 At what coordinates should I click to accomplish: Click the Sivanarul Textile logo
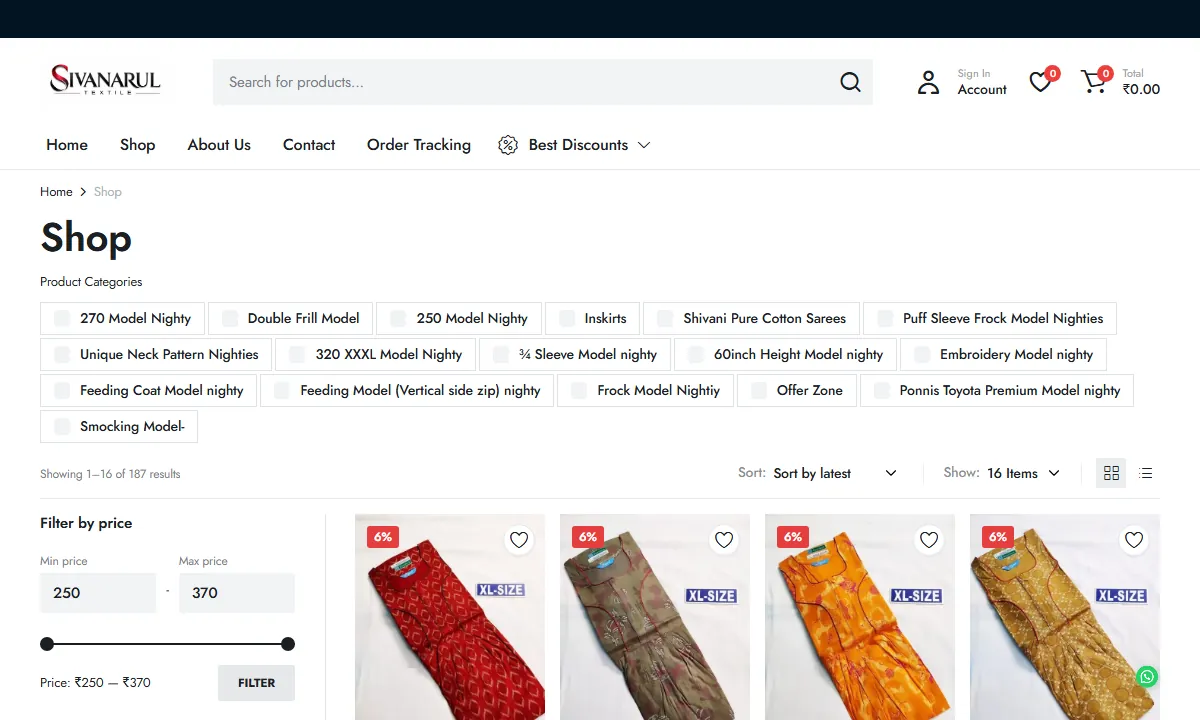(106, 80)
